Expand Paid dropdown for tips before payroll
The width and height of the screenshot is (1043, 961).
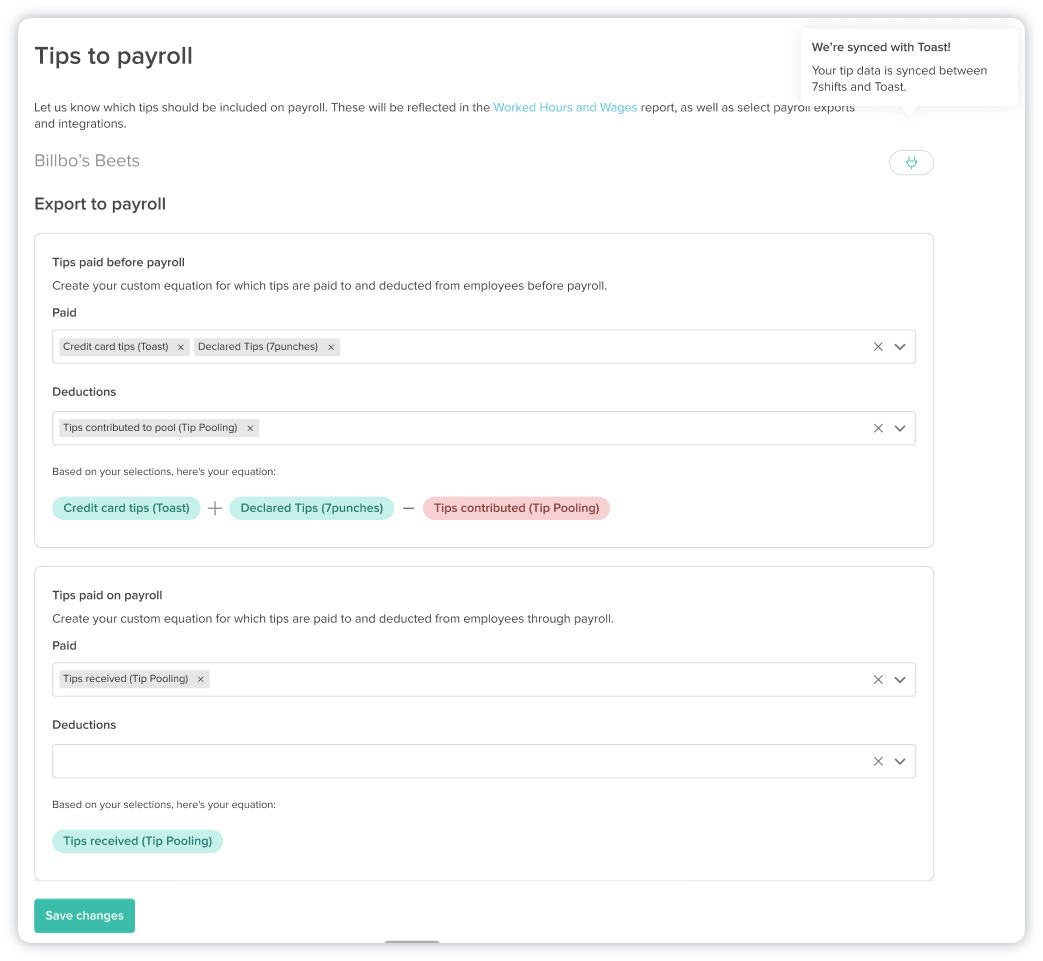(x=900, y=347)
